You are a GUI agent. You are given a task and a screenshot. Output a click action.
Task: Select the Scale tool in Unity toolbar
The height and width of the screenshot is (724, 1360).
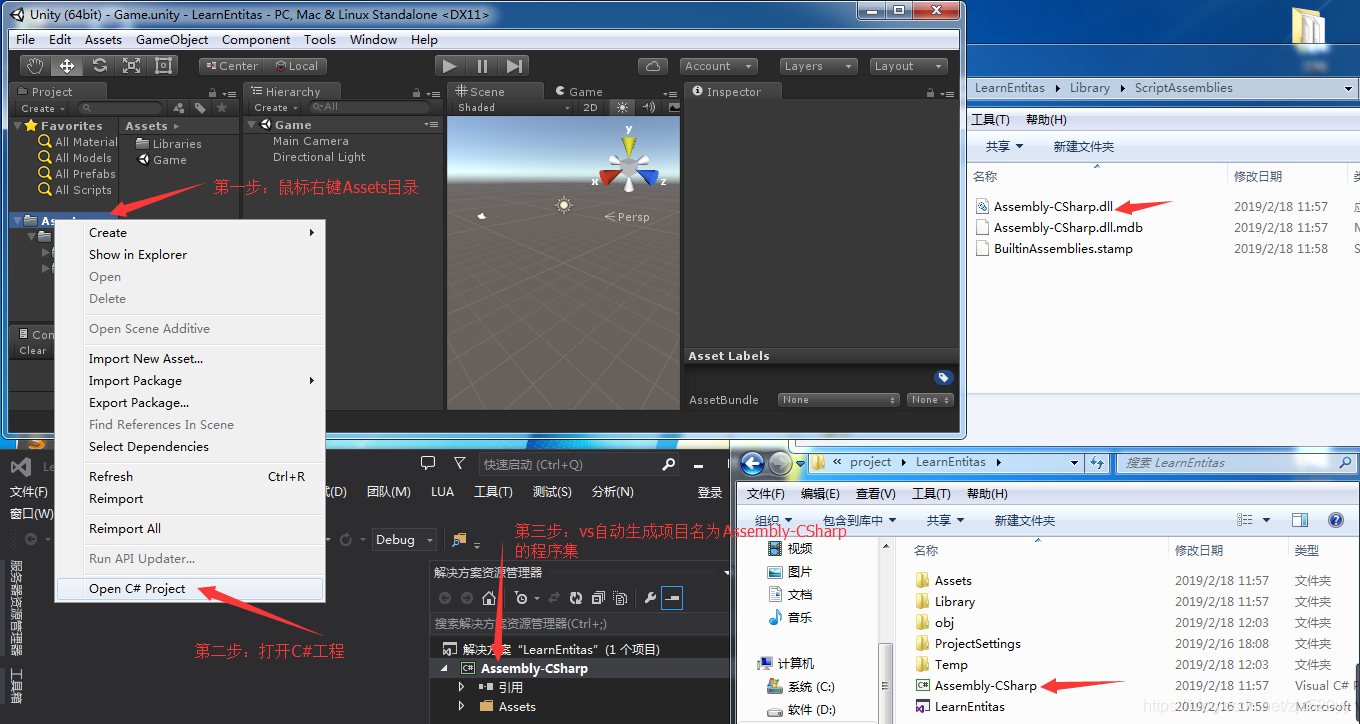coord(131,66)
